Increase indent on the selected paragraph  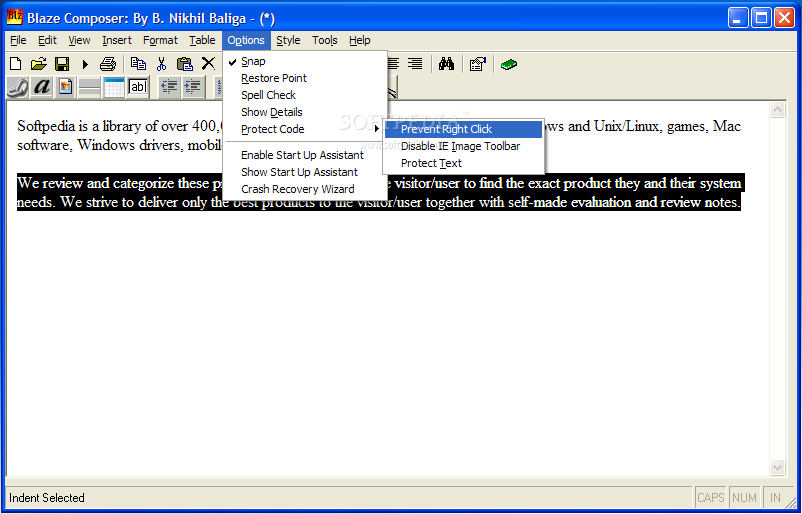point(193,87)
